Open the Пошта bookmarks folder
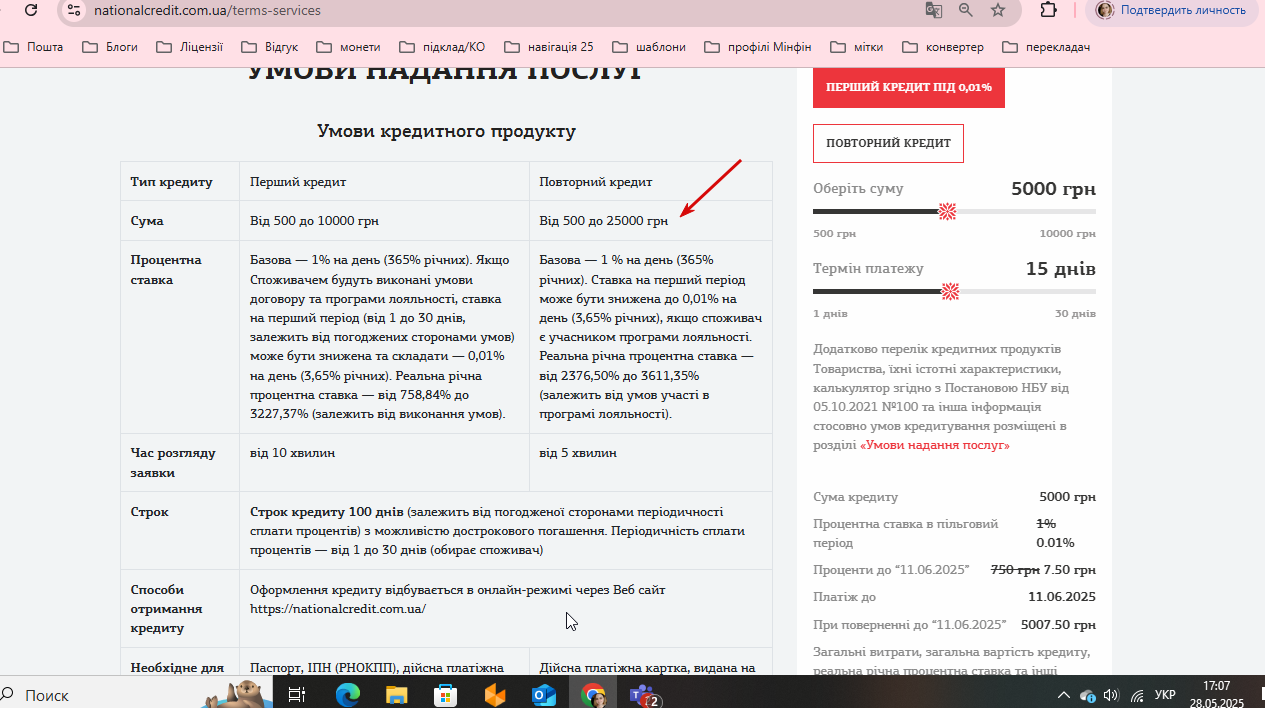Viewport: 1265px width, 708px height. pyautogui.click(x=34, y=47)
